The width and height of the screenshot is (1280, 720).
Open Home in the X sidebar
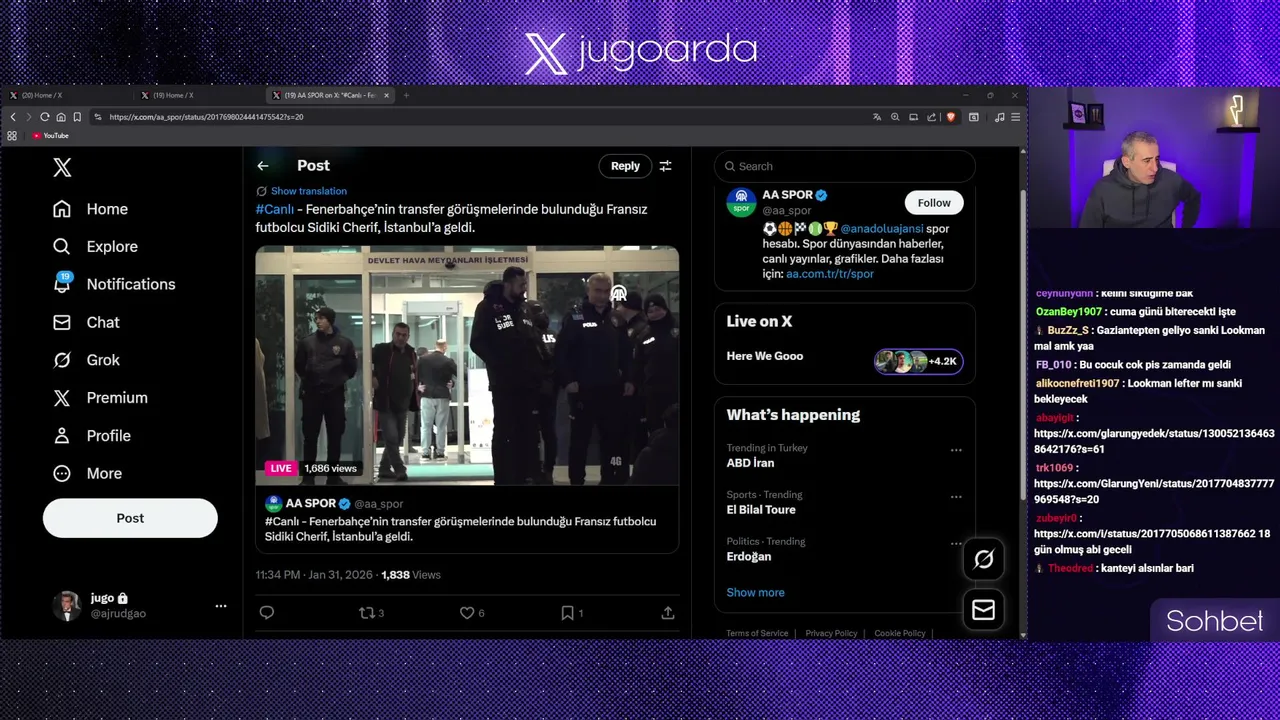[x=91, y=209]
